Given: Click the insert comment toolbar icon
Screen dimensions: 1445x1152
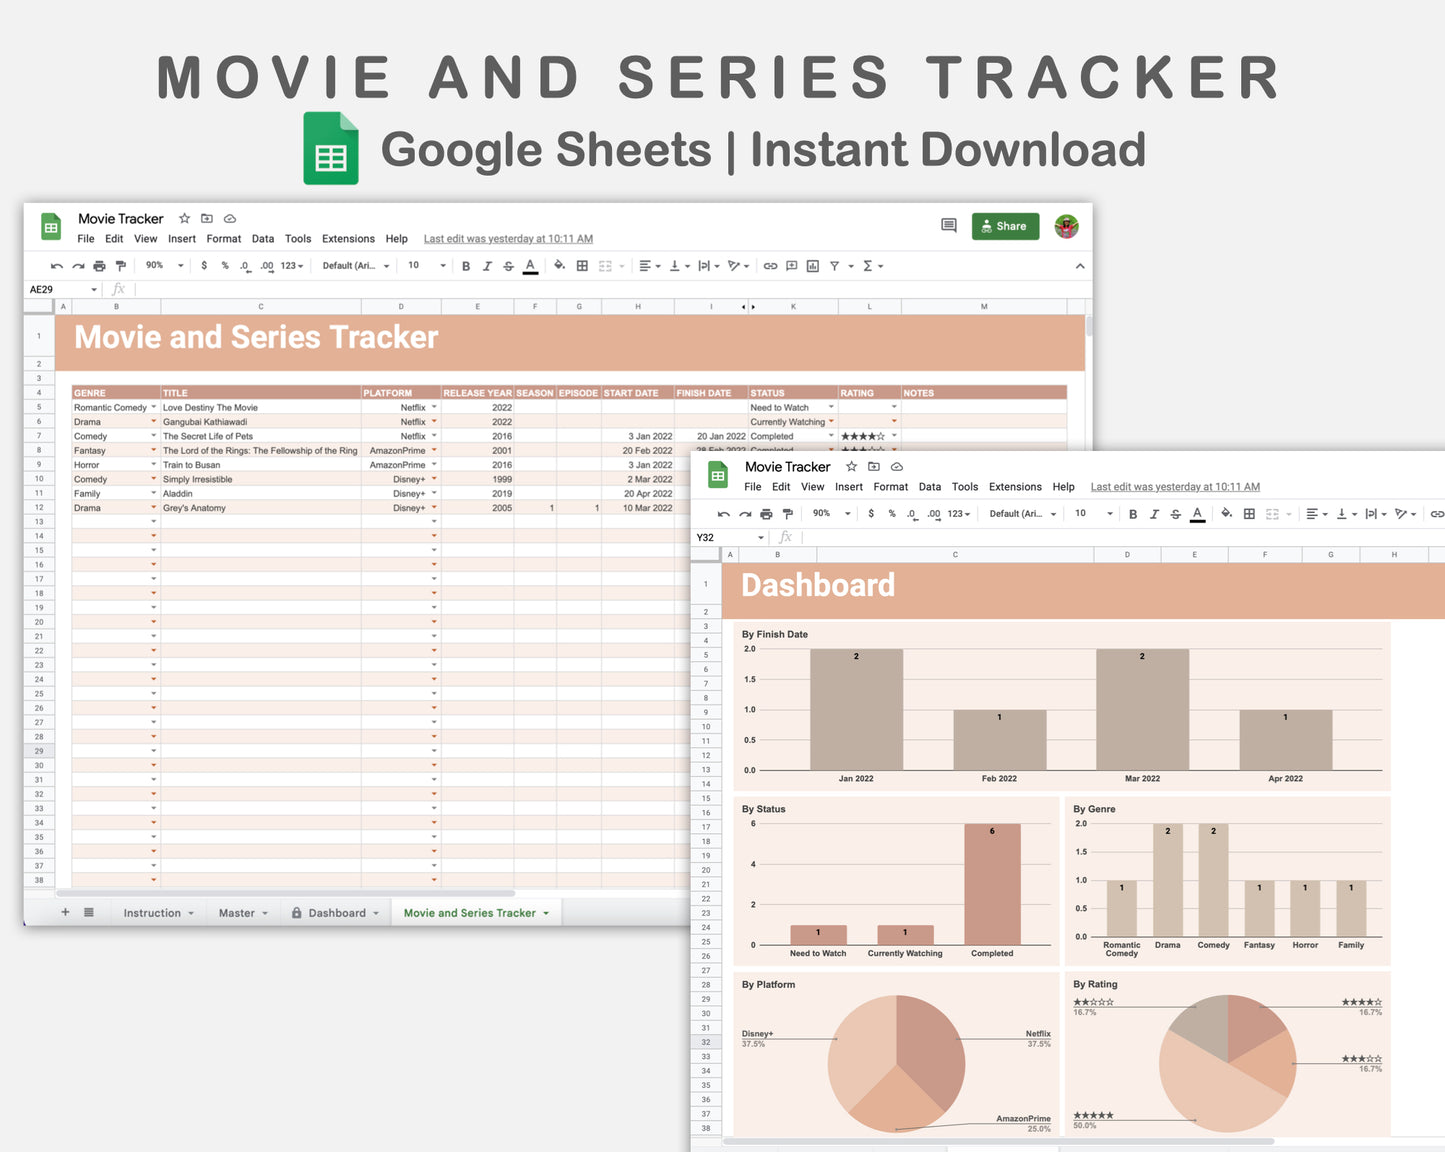Looking at the screenshot, I should pyautogui.click(x=791, y=266).
